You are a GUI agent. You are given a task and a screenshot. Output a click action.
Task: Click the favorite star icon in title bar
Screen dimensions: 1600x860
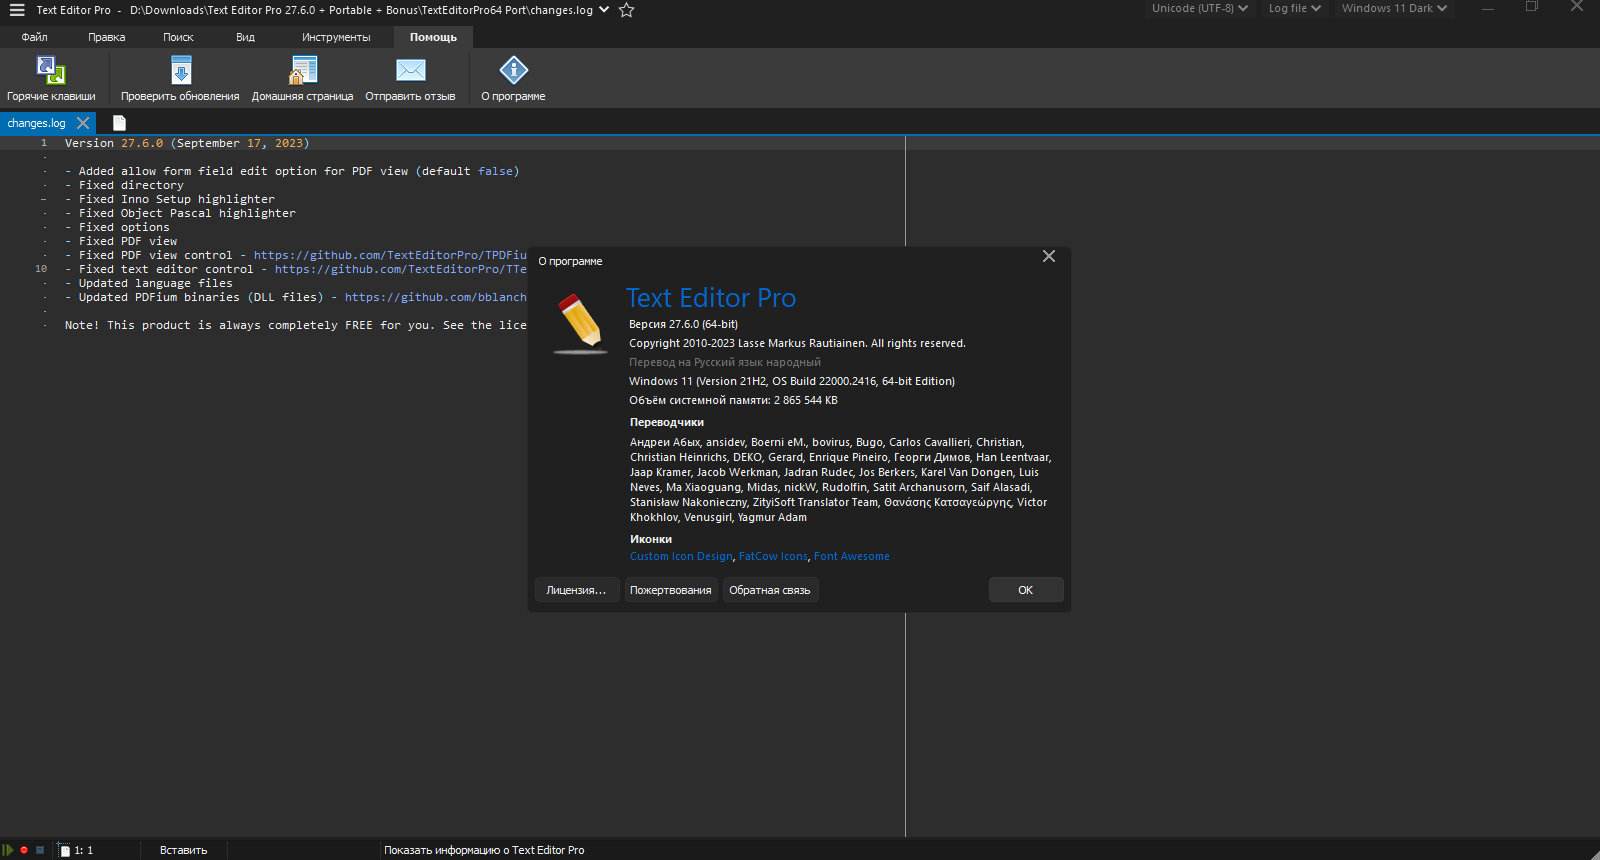click(627, 10)
